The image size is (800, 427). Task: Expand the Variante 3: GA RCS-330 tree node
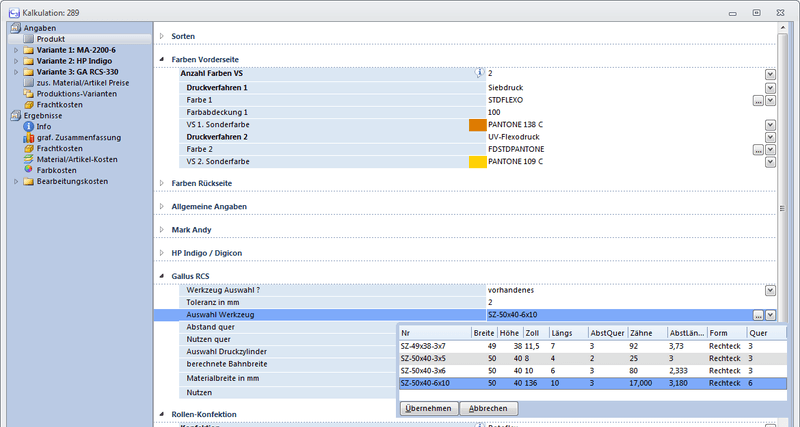[x=16, y=72]
